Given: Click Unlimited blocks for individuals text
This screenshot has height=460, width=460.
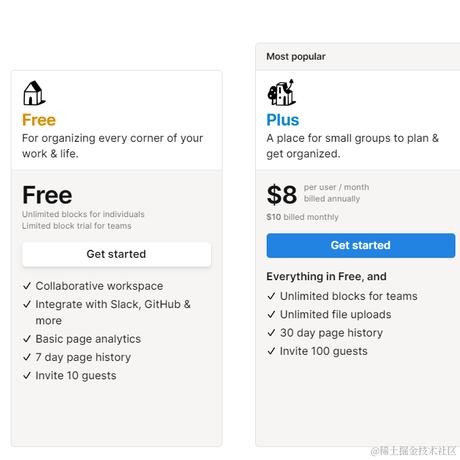Looking at the screenshot, I should 83,214.
